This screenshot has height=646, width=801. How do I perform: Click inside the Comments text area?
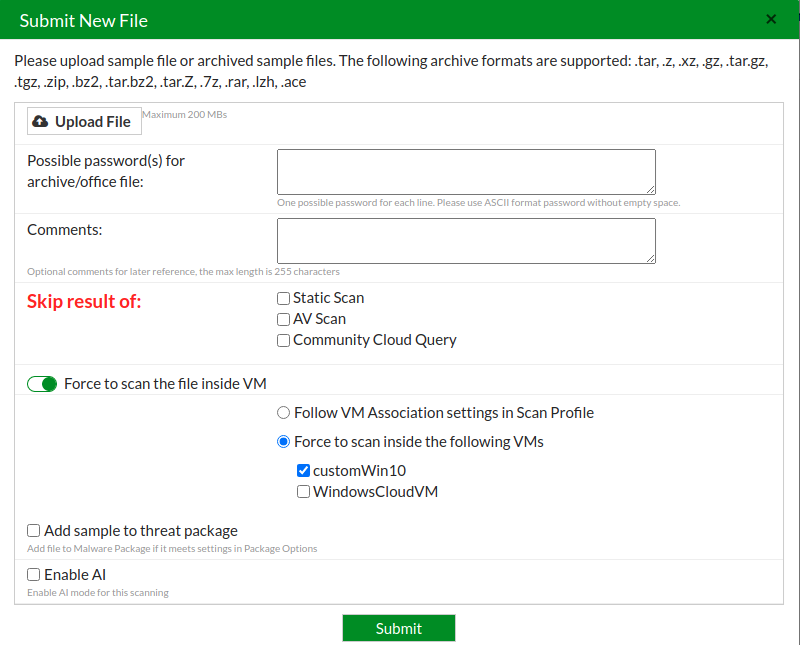tap(465, 241)
